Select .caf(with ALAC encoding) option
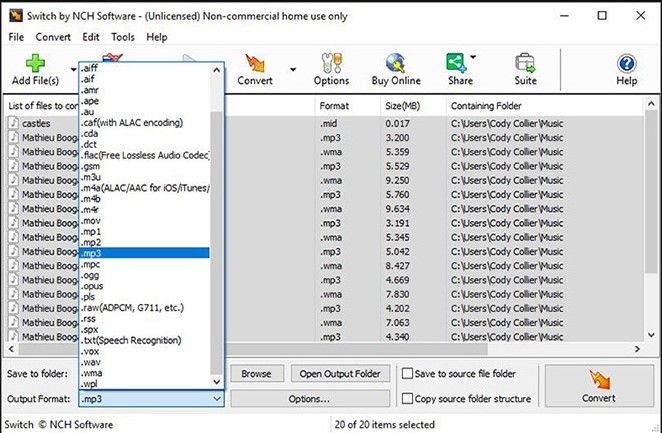Screen dimensions: 662x433 [144, 123]
